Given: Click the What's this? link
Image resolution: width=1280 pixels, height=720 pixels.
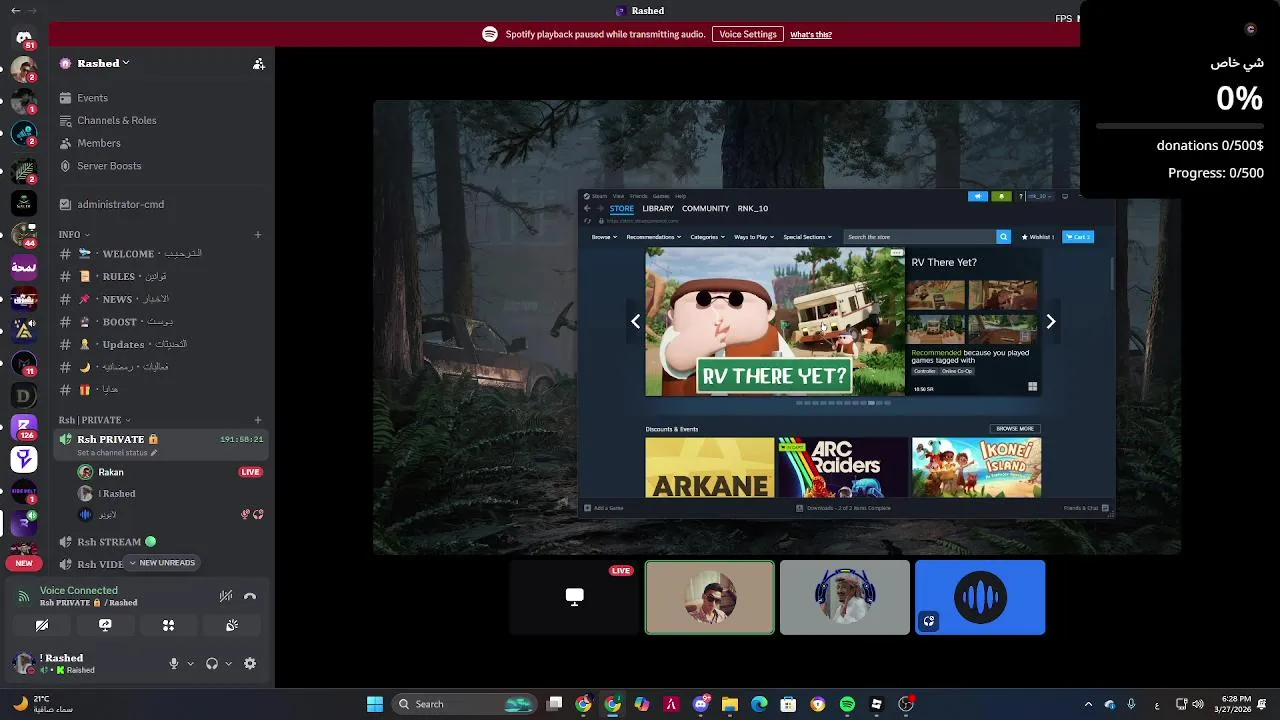Looking at the screenshot, I should point(811,35).
